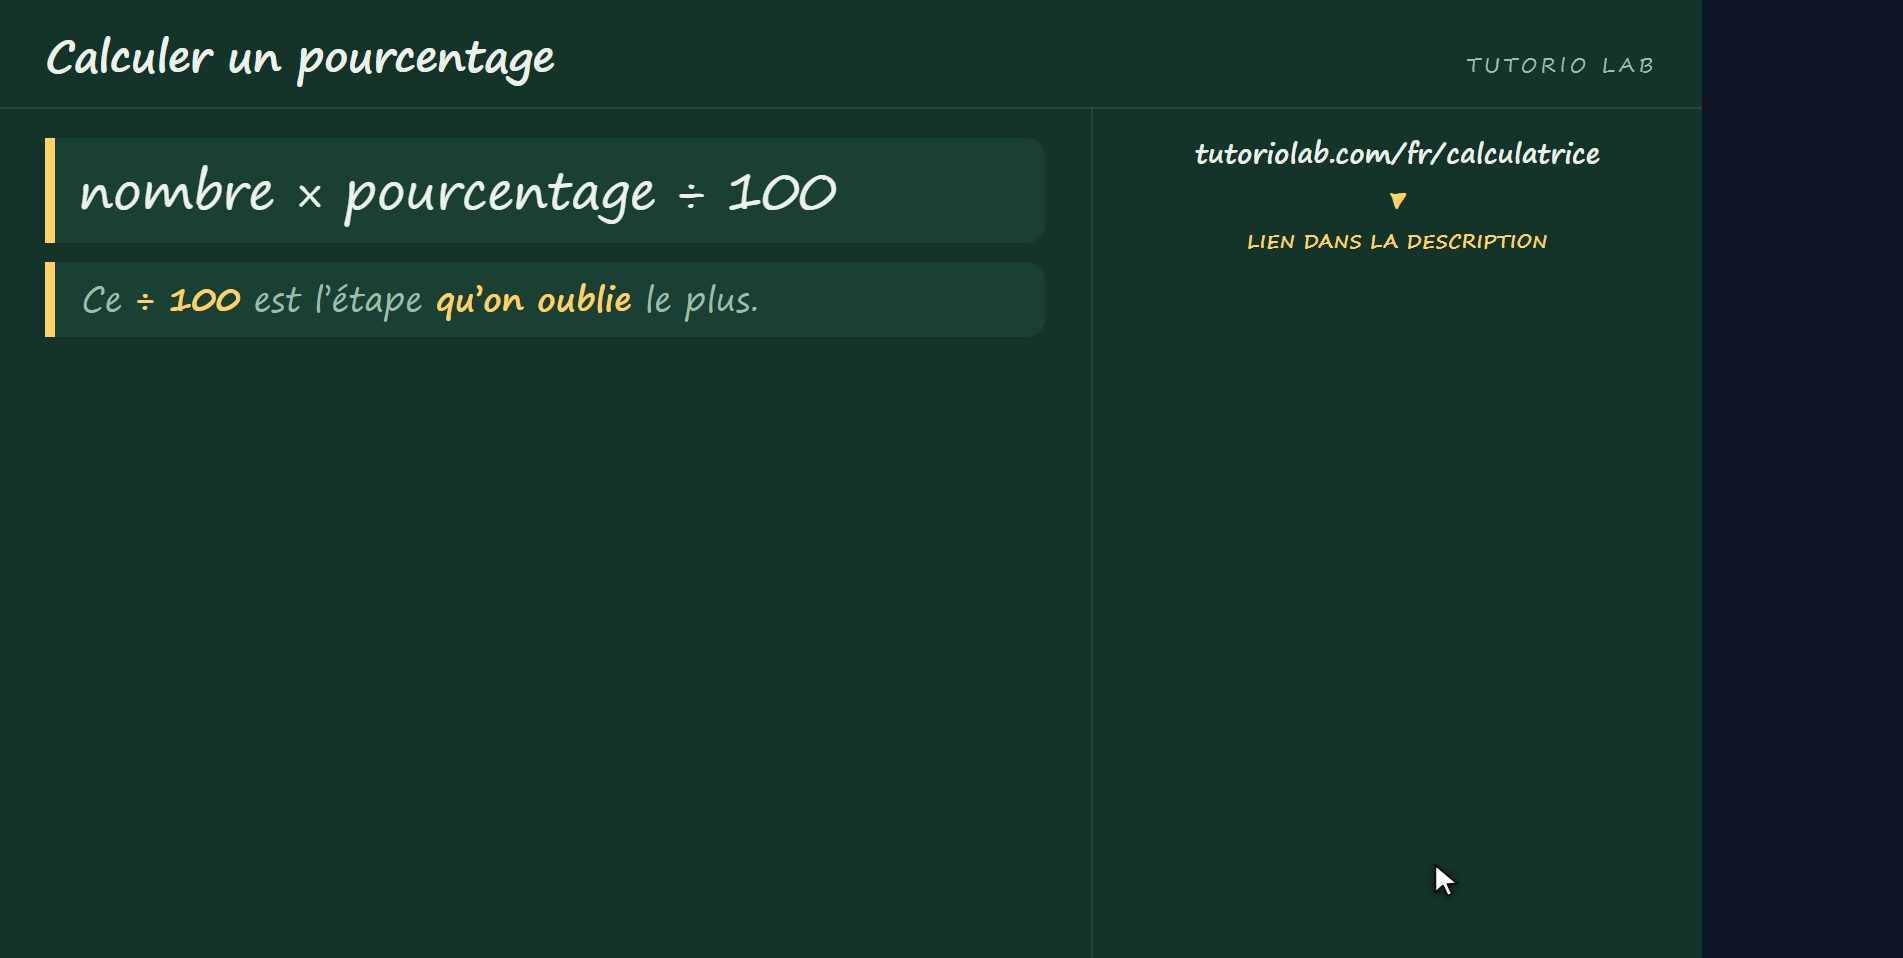The height and width of the screenshot is (958, 1903).
Task: Click the small ÷ symbol in the note
Action: tap(145, 301)
